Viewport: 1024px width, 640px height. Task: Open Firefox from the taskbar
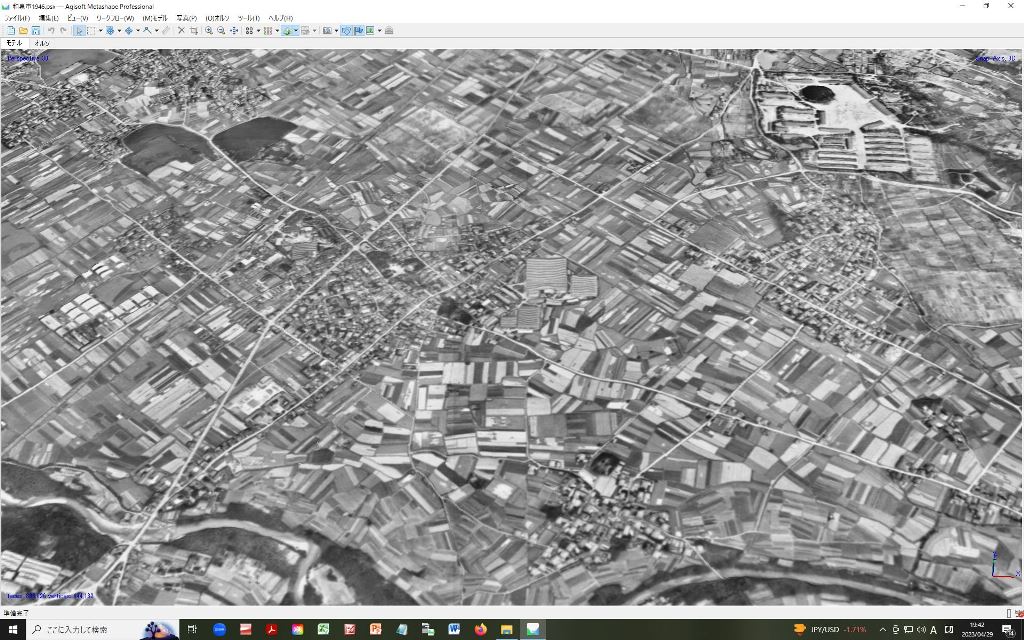point(481,630)
